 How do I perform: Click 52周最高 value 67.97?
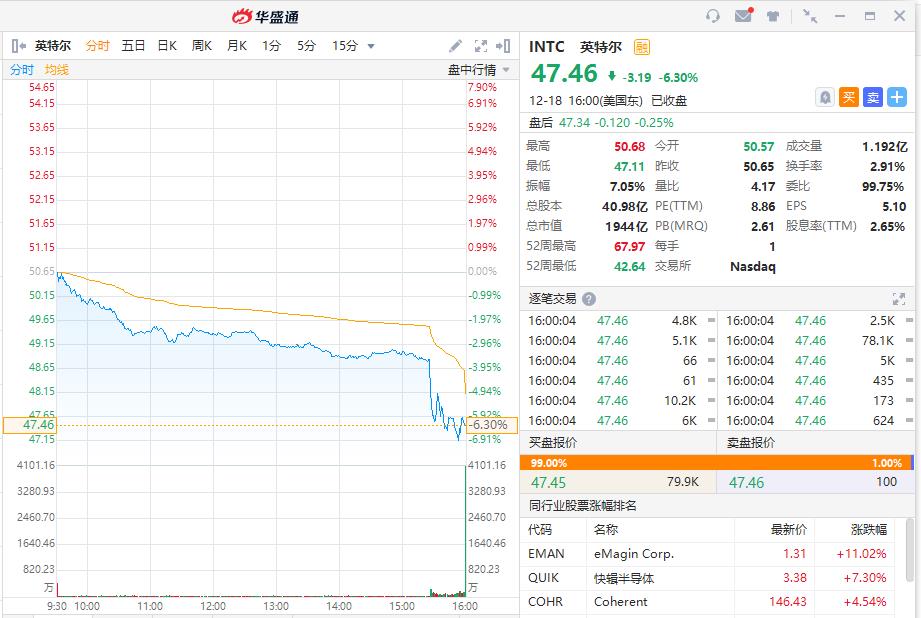pos(629,247)
